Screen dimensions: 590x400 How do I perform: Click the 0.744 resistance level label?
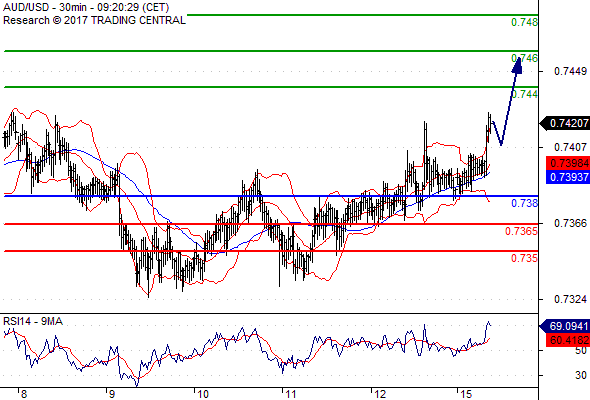pos(525,94)
